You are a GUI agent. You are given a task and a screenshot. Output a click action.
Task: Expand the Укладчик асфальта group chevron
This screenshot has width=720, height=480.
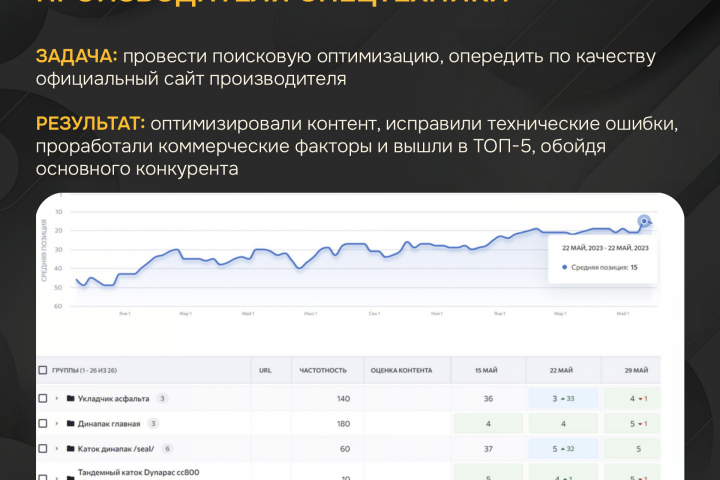tap(57, 398)
